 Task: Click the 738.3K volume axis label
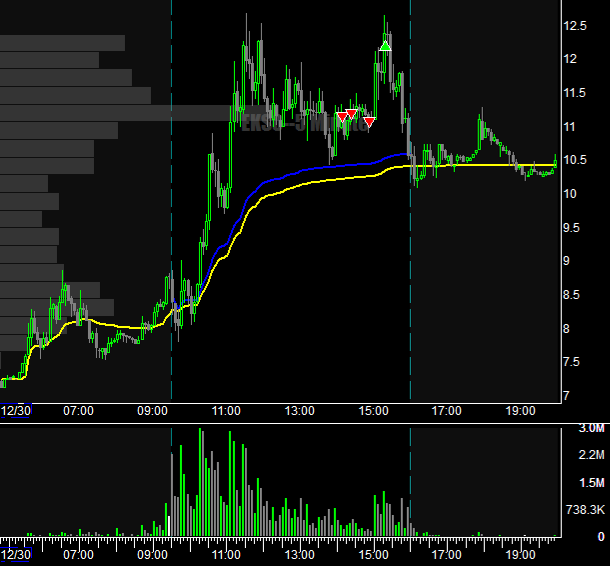tap(585, 510)
